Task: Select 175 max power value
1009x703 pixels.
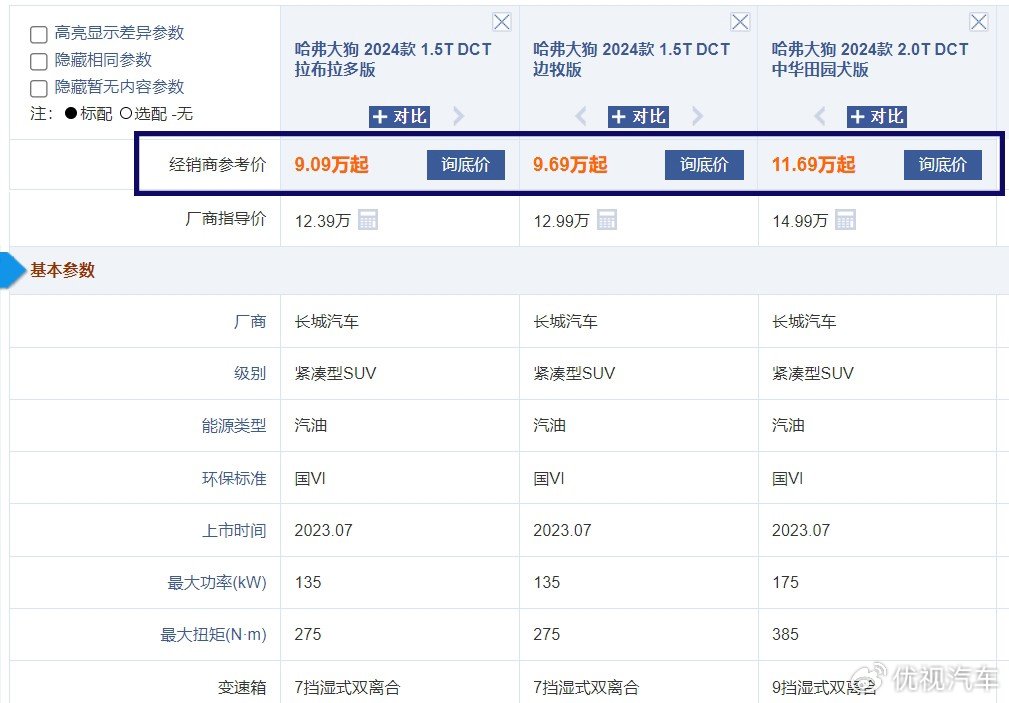Action: pos(785,583)
